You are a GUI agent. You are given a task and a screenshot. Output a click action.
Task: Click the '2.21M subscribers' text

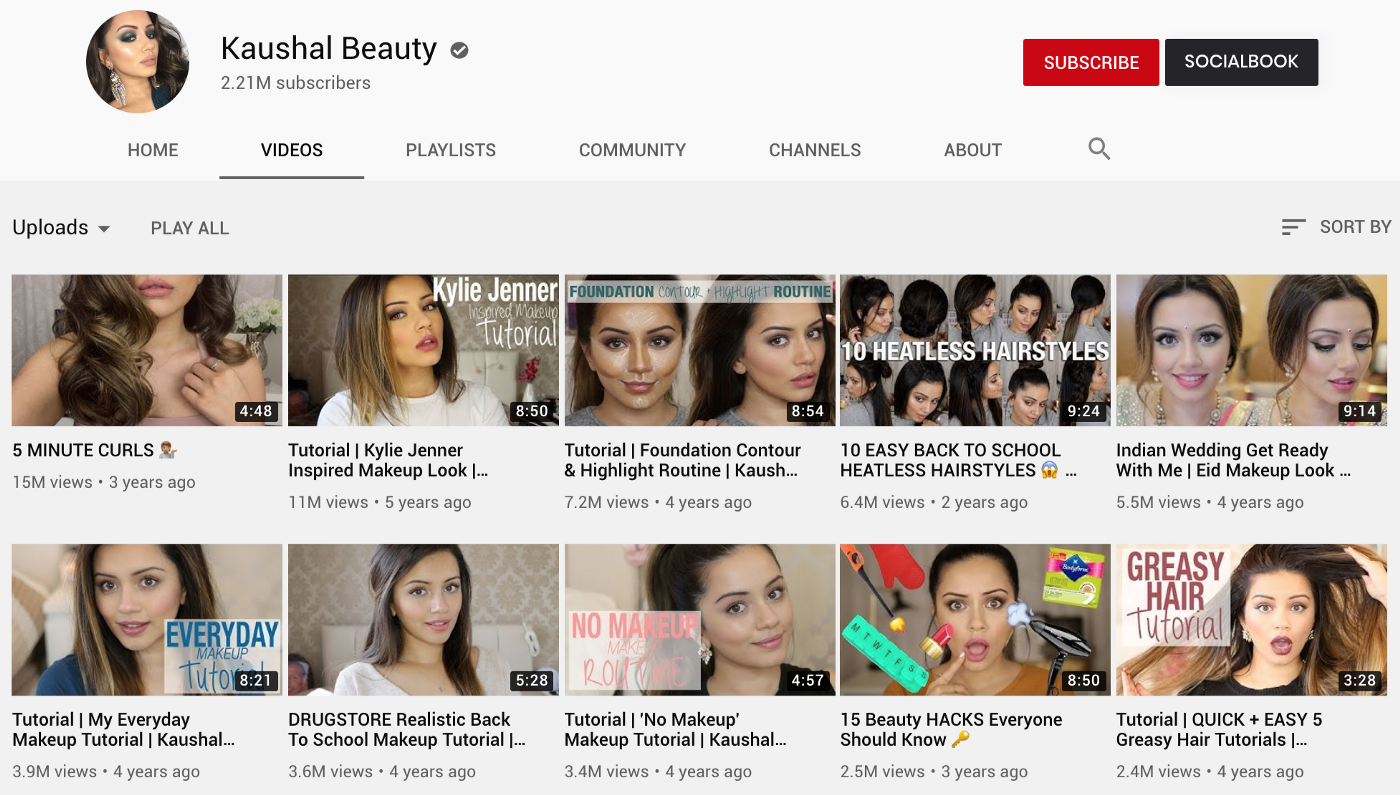click(296, 83)
